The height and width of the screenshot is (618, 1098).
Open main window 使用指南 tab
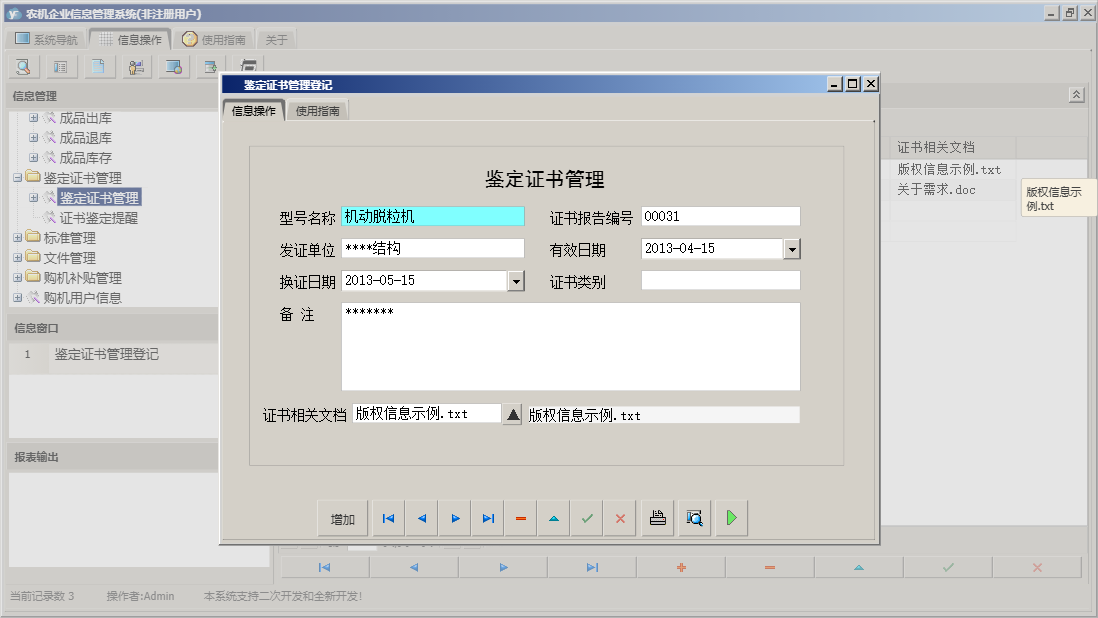(214, 39)
